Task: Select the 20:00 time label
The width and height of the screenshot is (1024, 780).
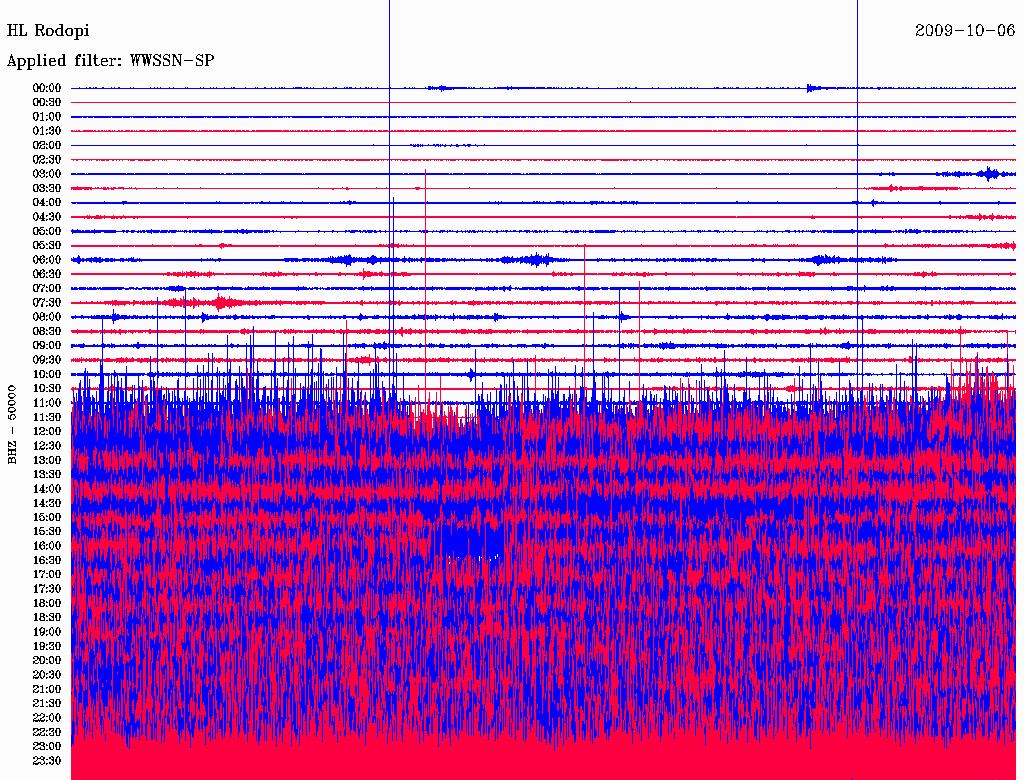Action: pyautogui.click(x=47, y=661)
